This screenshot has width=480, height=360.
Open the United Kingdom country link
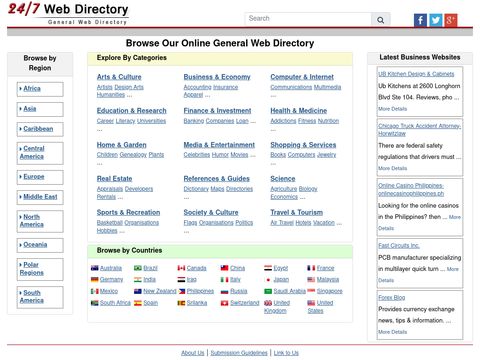click(277, 307)
